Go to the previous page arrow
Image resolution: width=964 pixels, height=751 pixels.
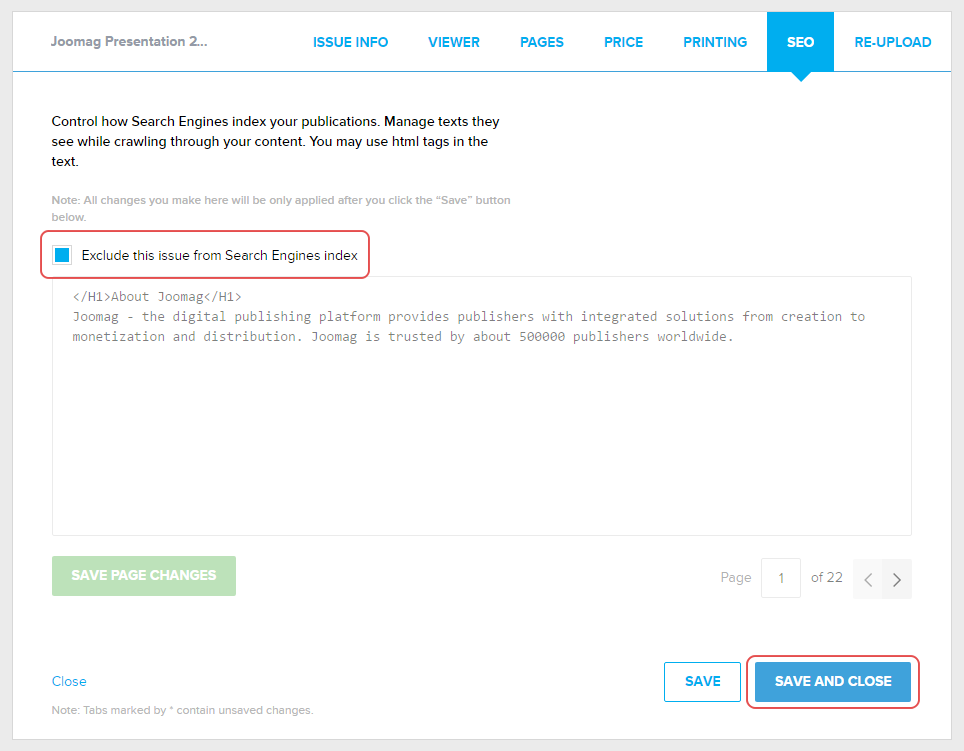click(868, 579)
